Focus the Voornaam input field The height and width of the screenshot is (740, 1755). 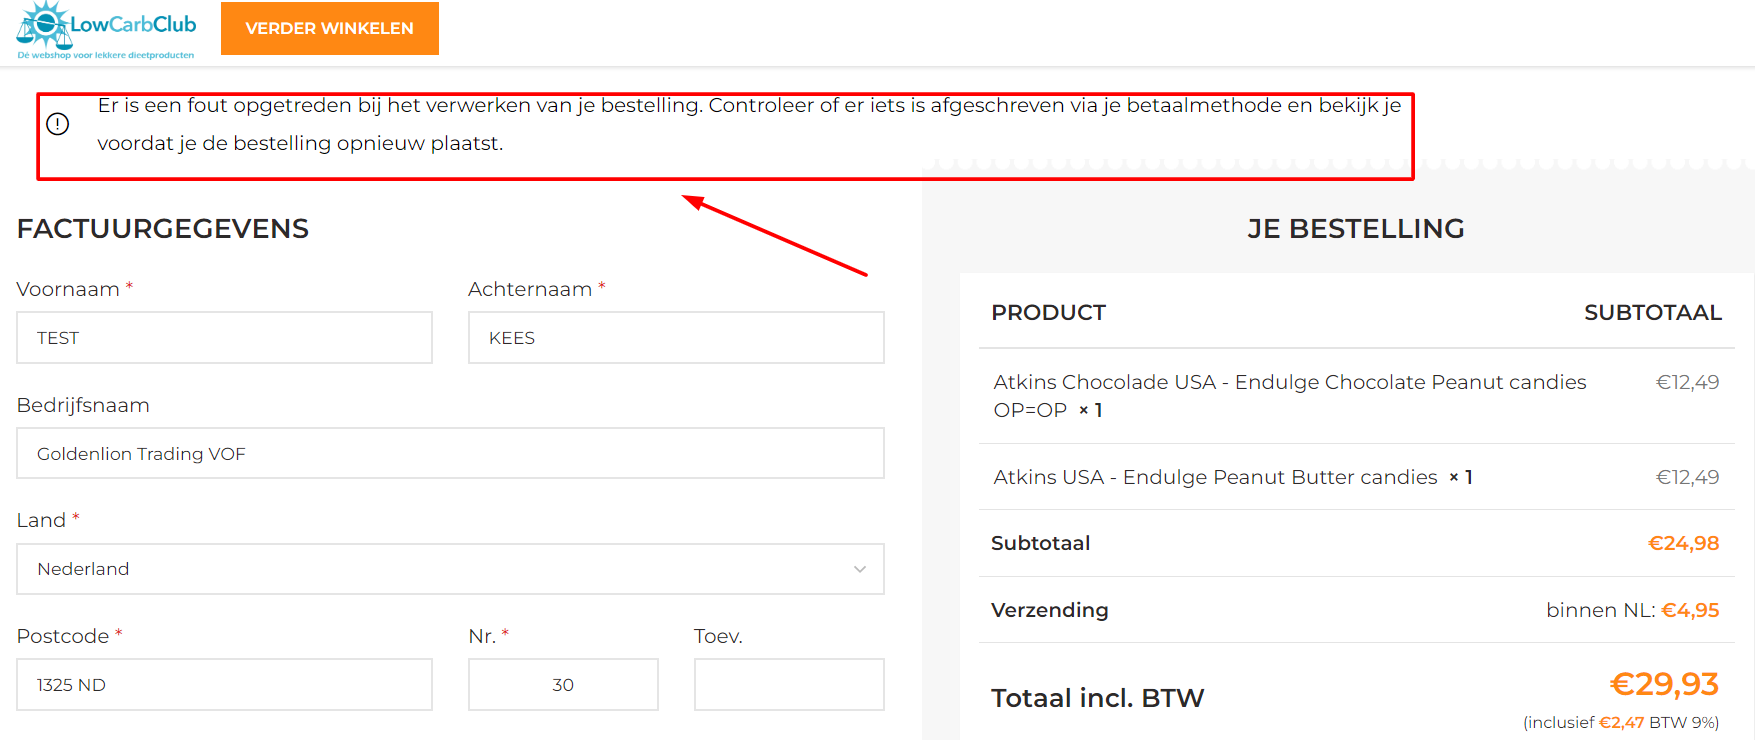(225, 338)
